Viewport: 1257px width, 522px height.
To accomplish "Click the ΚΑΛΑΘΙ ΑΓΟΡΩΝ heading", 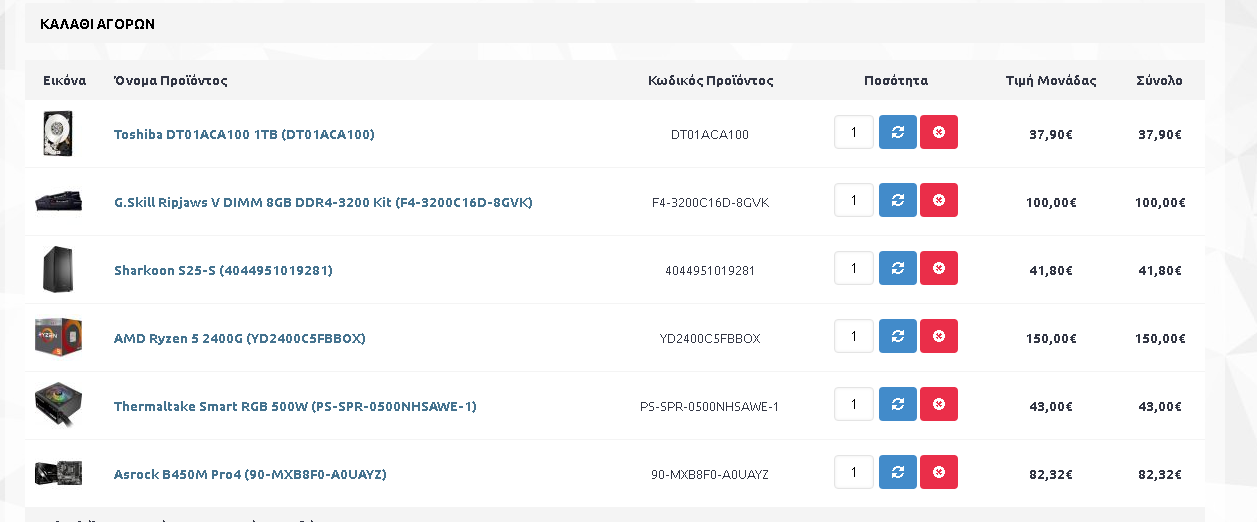I will [97, 23].
